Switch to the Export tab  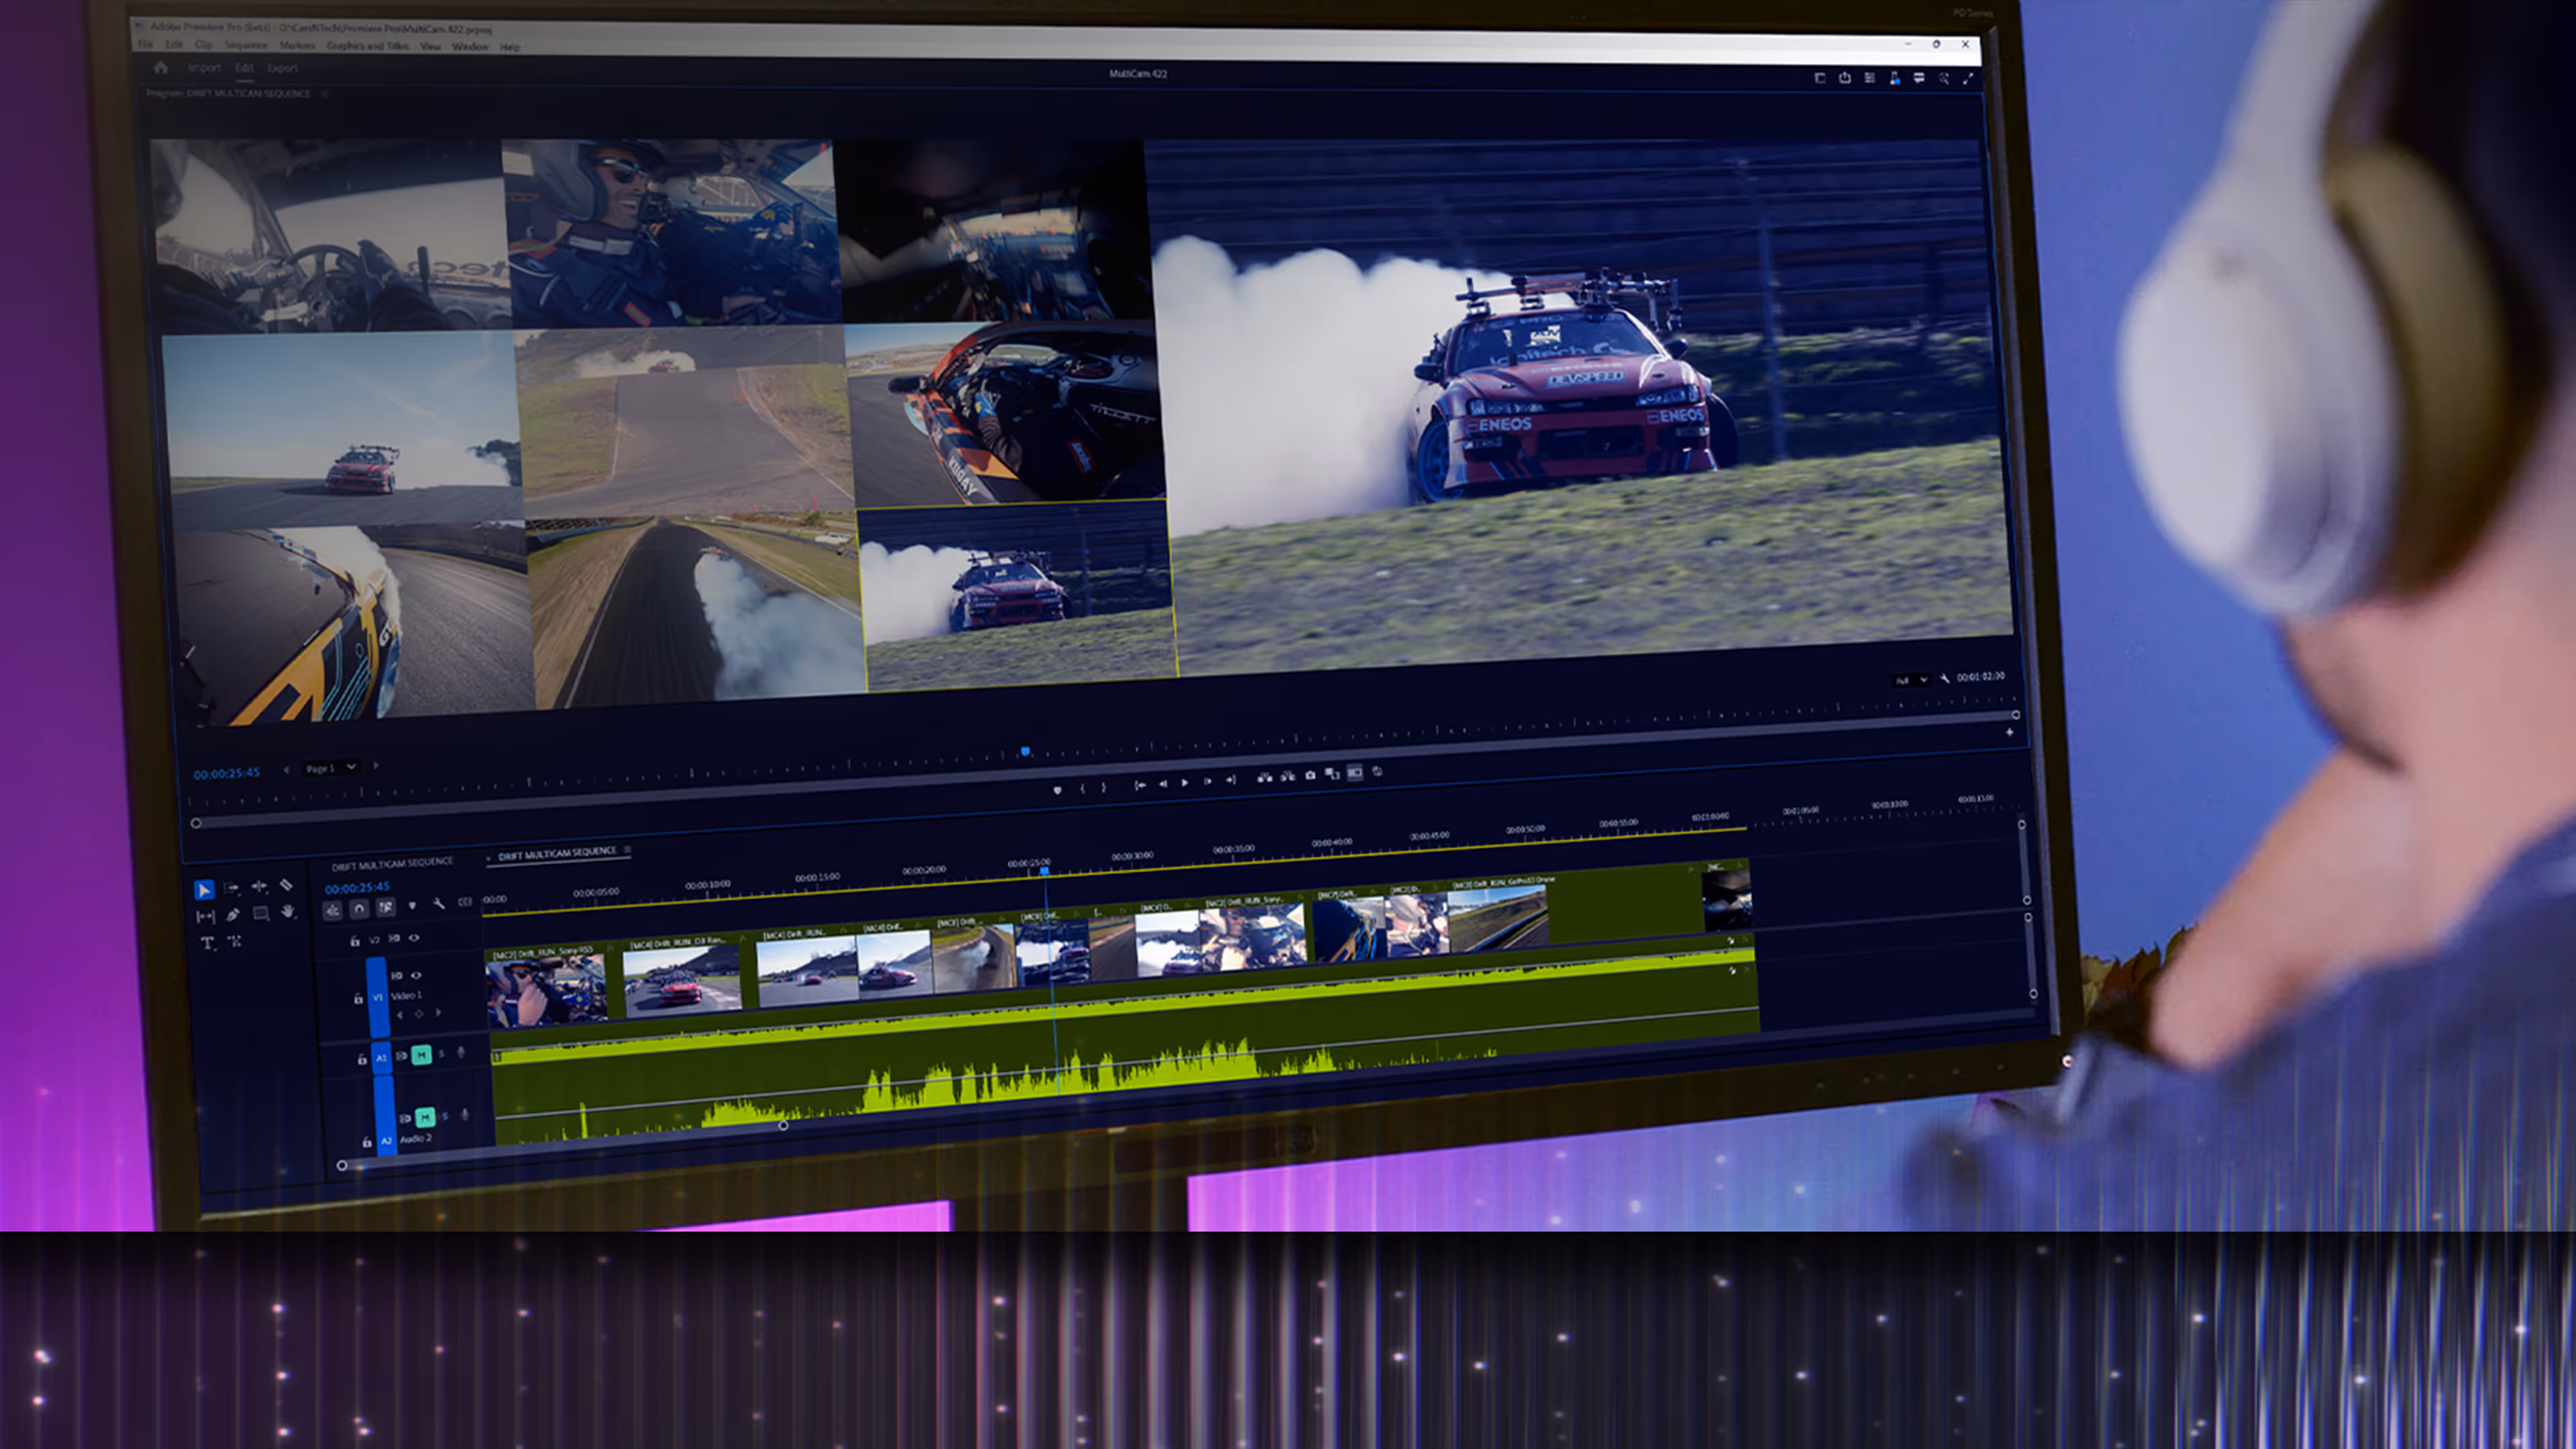click(282, 68)
